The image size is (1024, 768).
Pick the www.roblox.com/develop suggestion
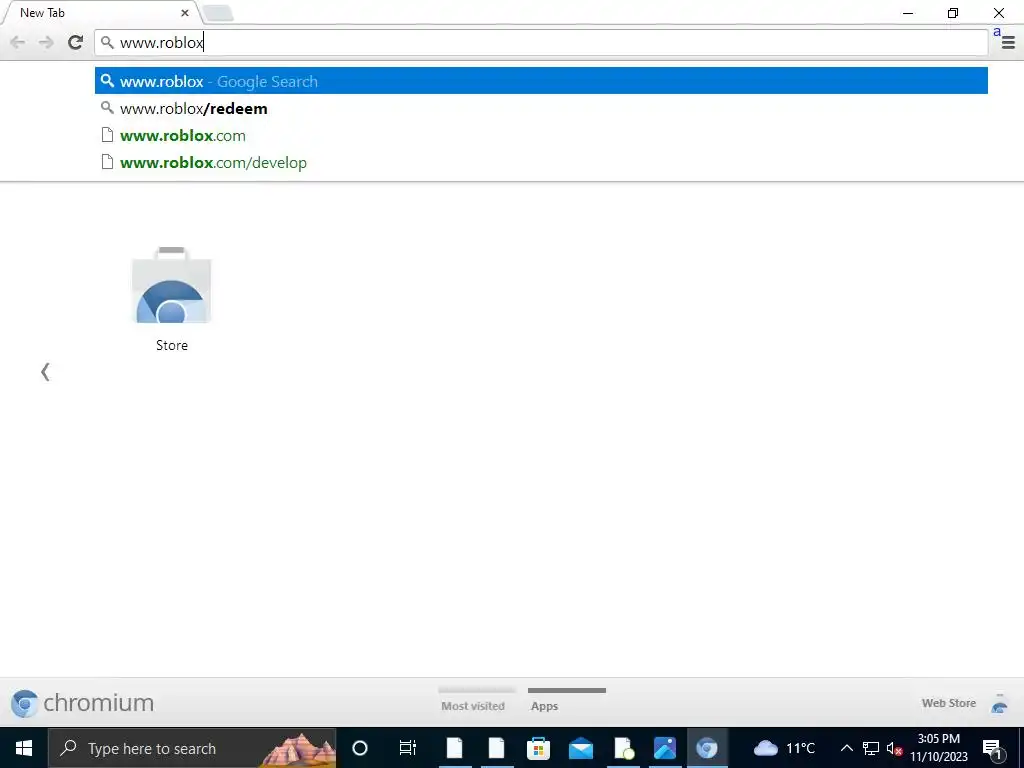541,163
